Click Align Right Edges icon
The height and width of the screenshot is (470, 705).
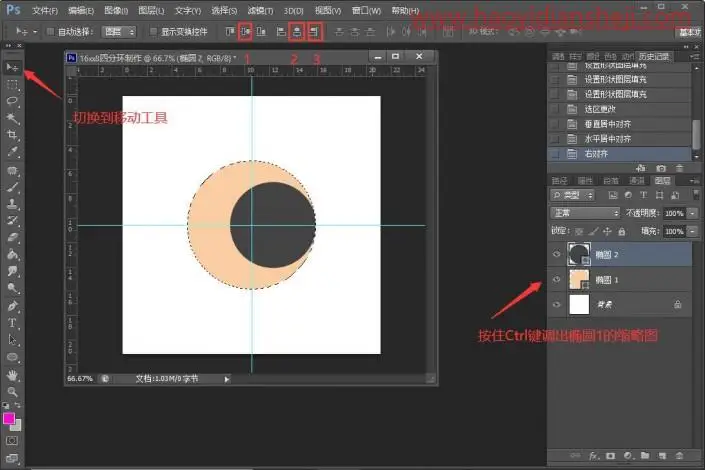(314, 31)
